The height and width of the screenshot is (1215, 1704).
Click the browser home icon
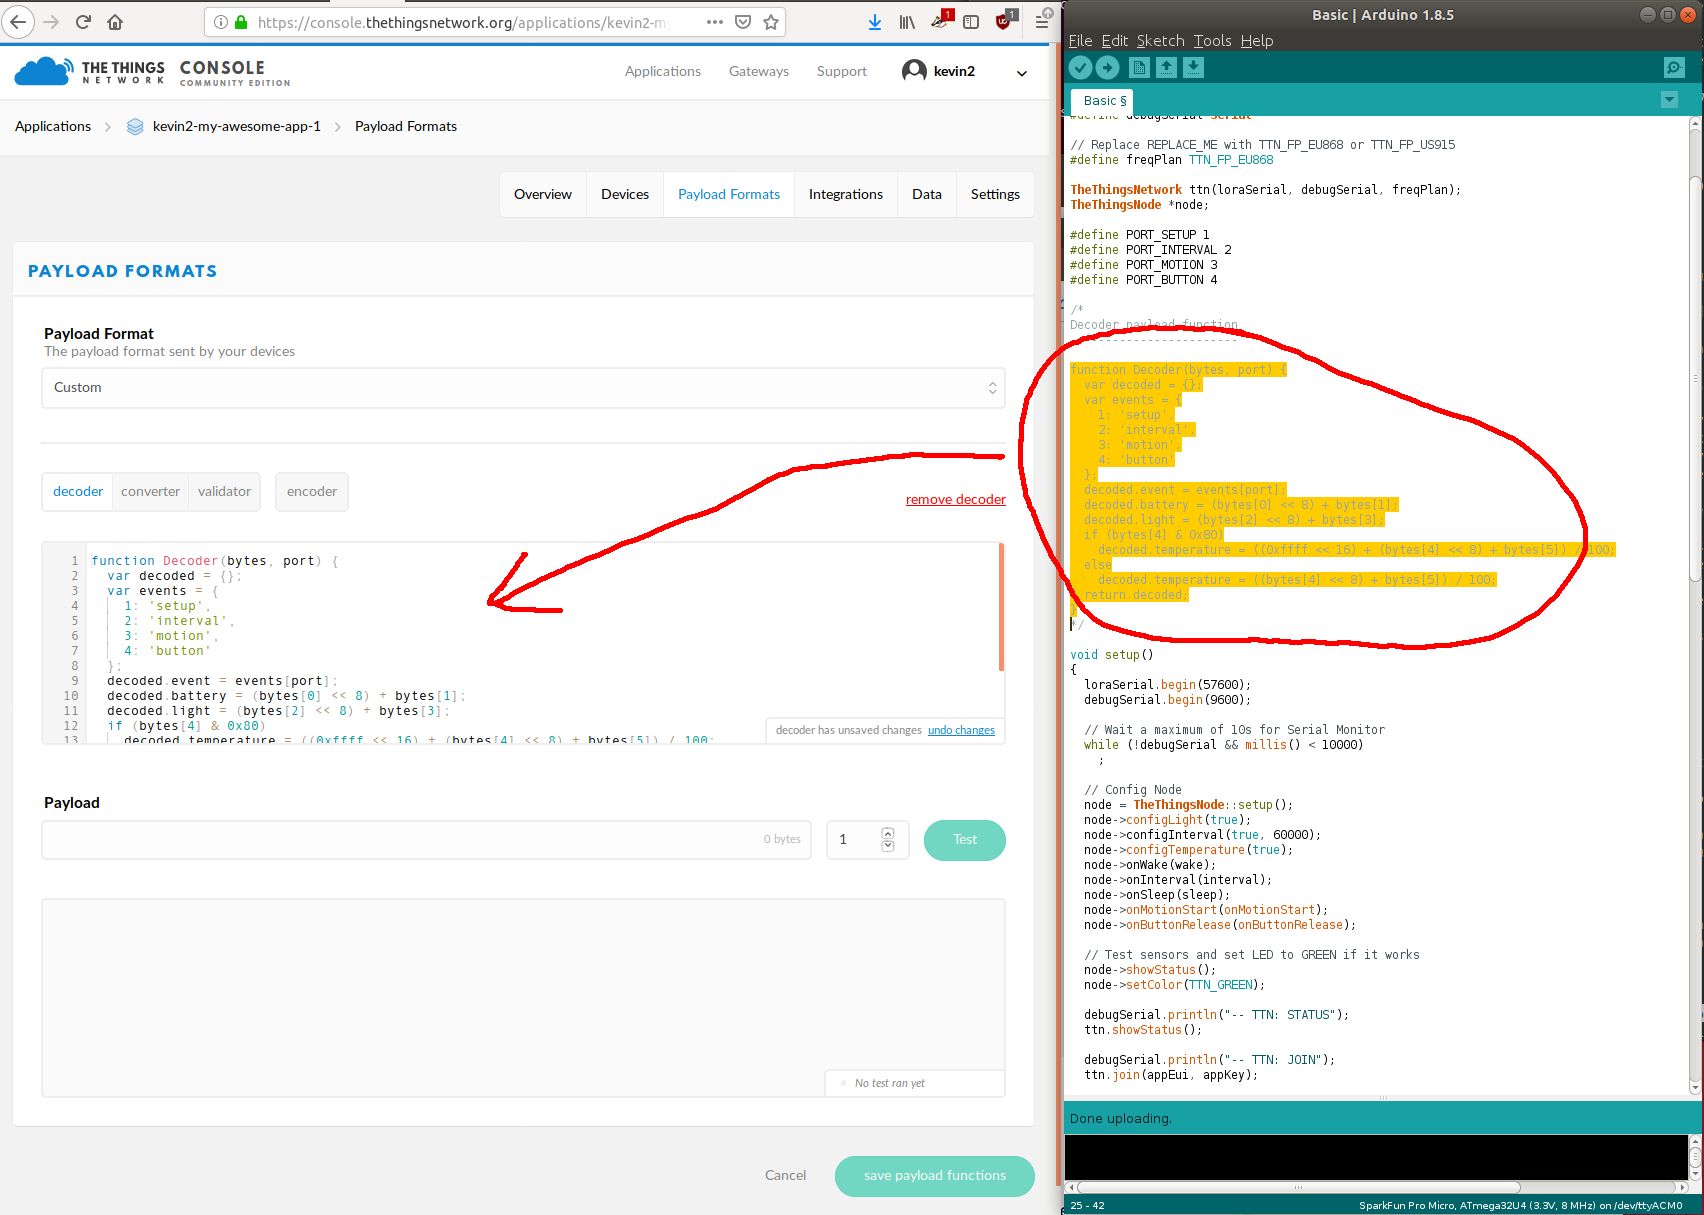[115, 22]
